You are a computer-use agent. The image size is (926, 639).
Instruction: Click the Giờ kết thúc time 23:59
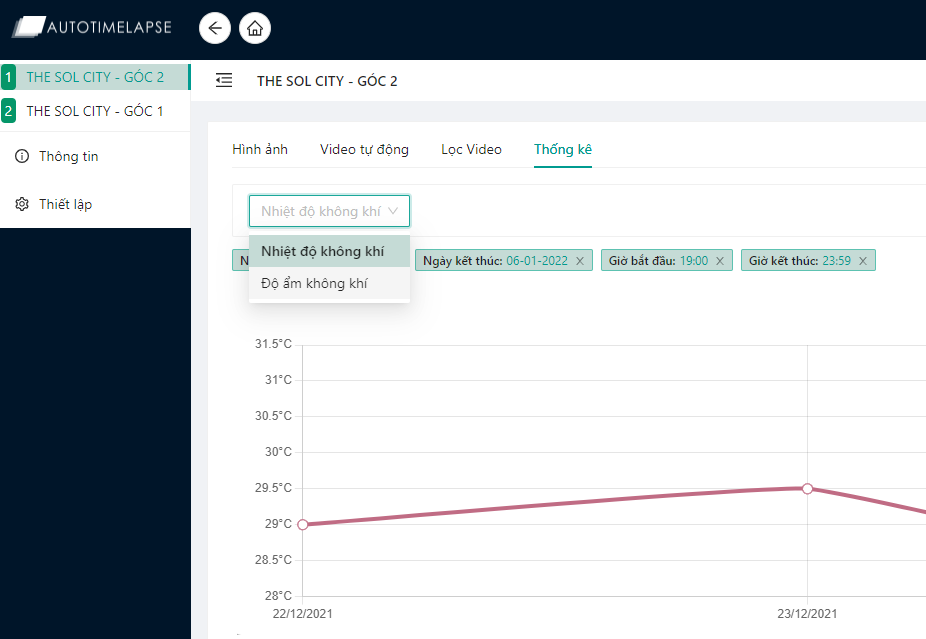click(x=837, y=261)
